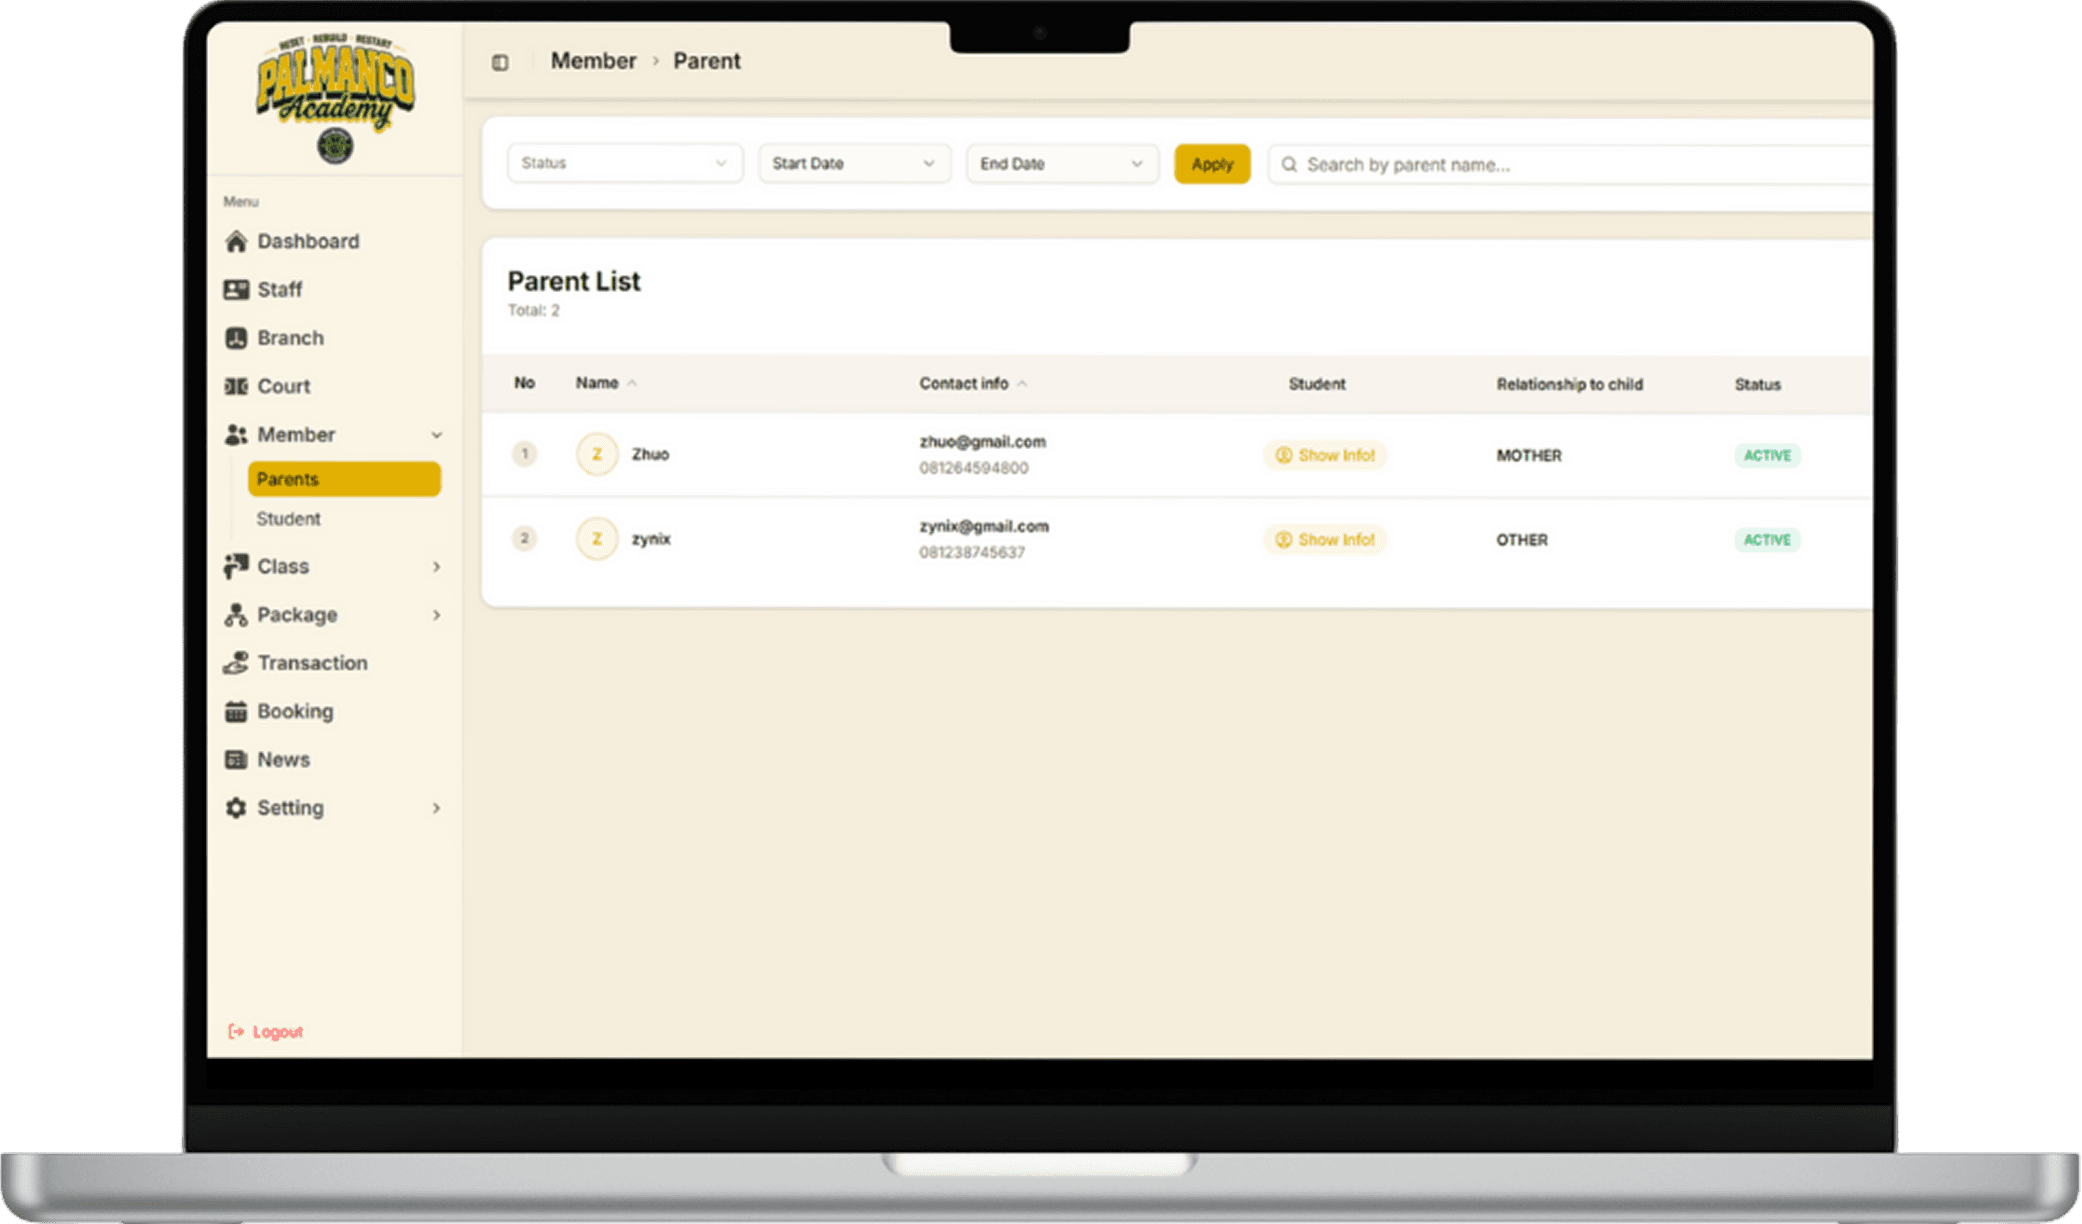The width and height of the screenshot is (2082, 1224).
Task: Click the Staff ID card icon
Action: [236, 289]
